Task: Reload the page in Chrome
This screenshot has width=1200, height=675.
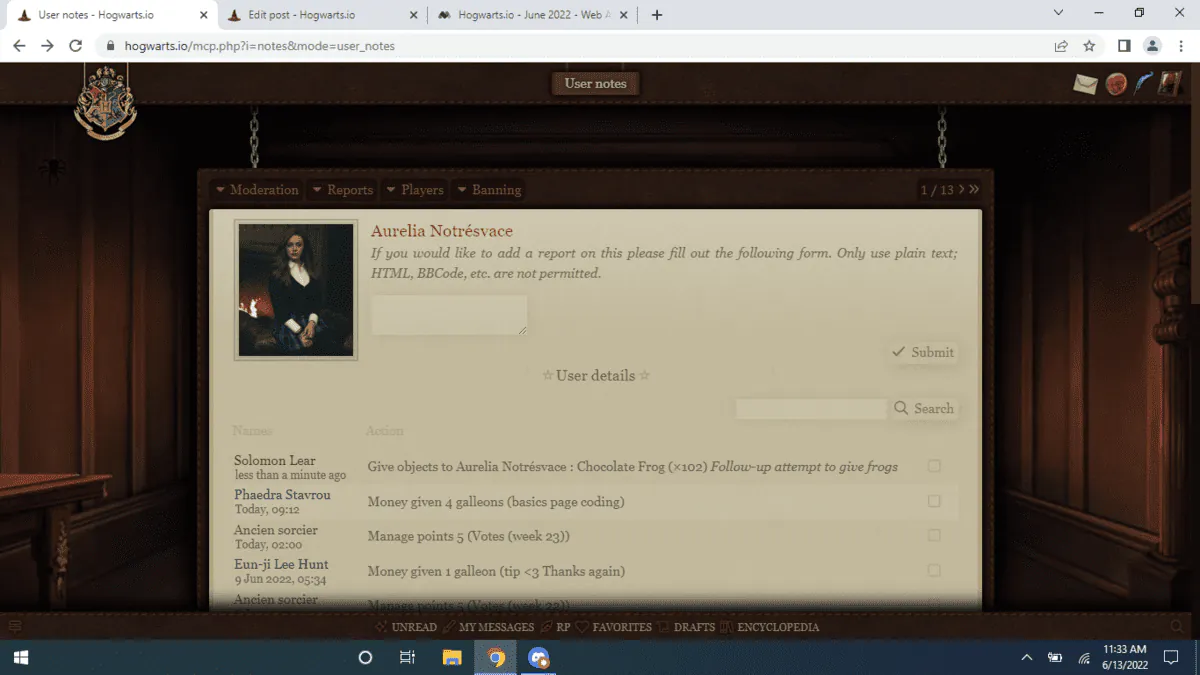Action: (x=75, y=46)
